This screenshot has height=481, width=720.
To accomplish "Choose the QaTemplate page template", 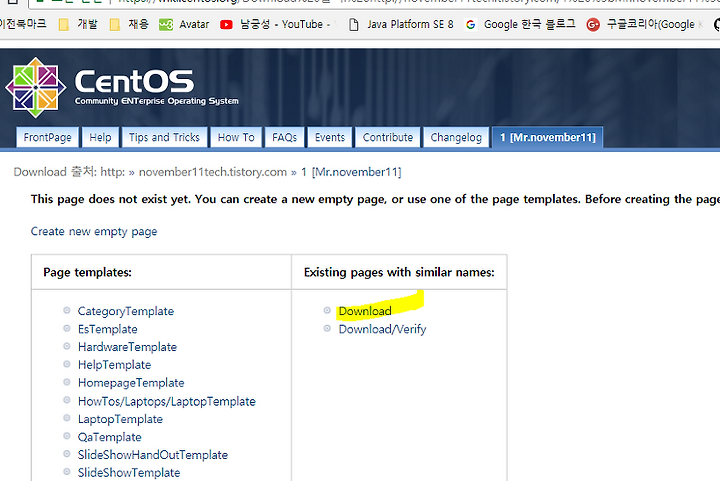I will tap(109, 437).
